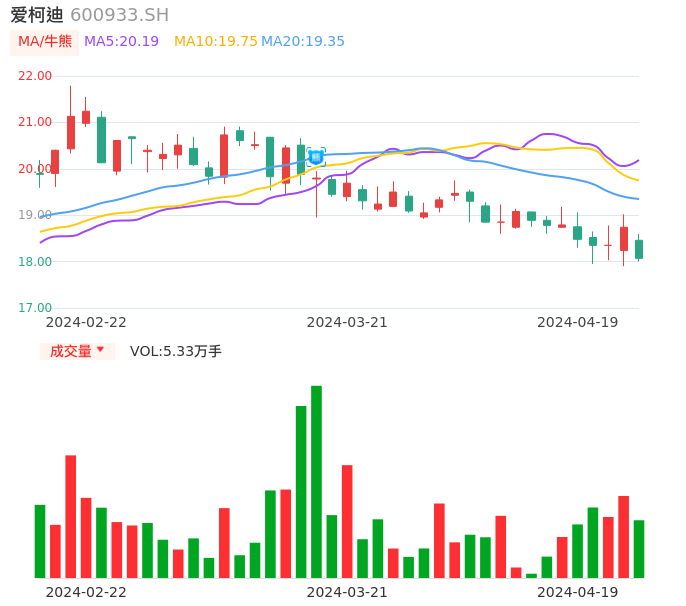The width and height of the screenshot is (686, 606).
Task: Click the 2024-04-19 date label under the candlestick chart
Action: click(577, 322)
